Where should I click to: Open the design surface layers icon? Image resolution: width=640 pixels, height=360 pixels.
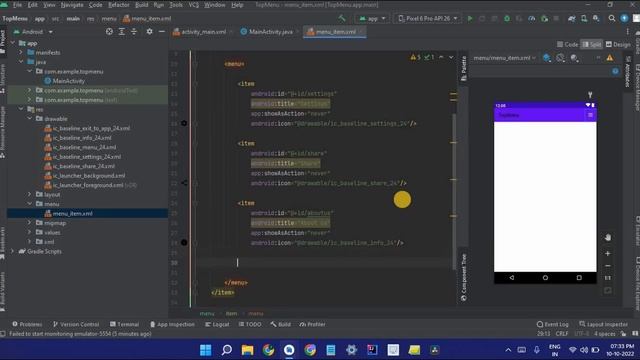pos(547,58)
